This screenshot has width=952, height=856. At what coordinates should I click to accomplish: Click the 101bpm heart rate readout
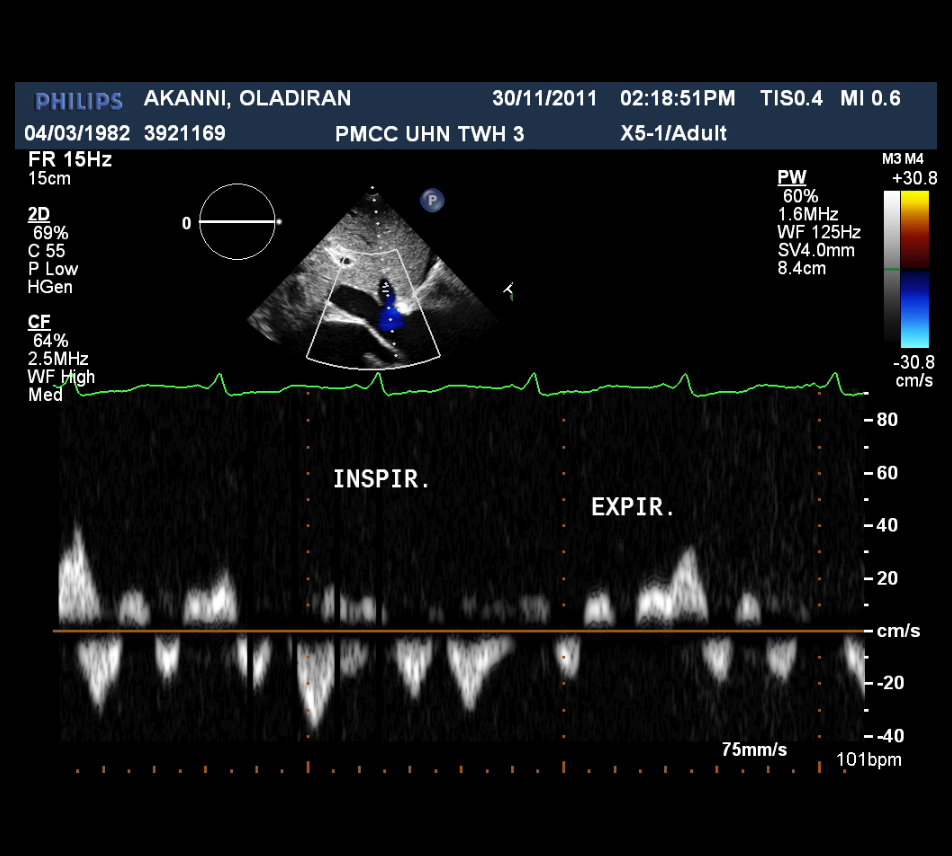[868, 760]
